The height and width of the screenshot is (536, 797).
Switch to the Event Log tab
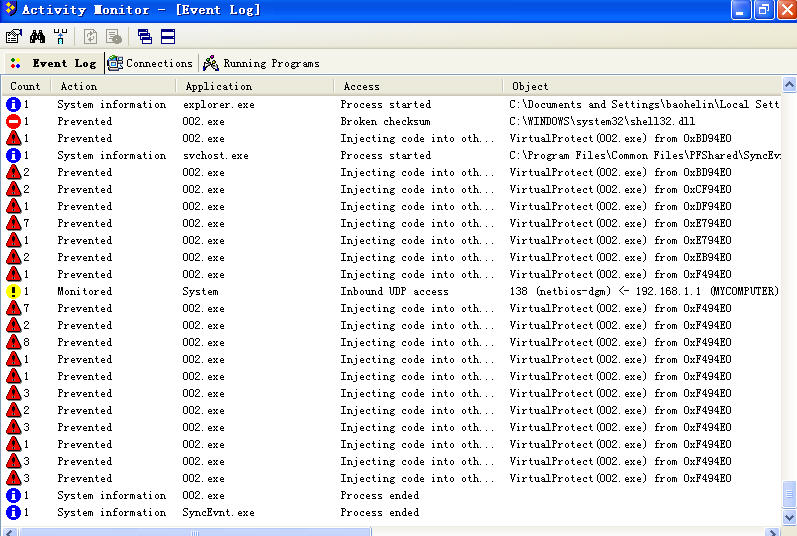54,63
